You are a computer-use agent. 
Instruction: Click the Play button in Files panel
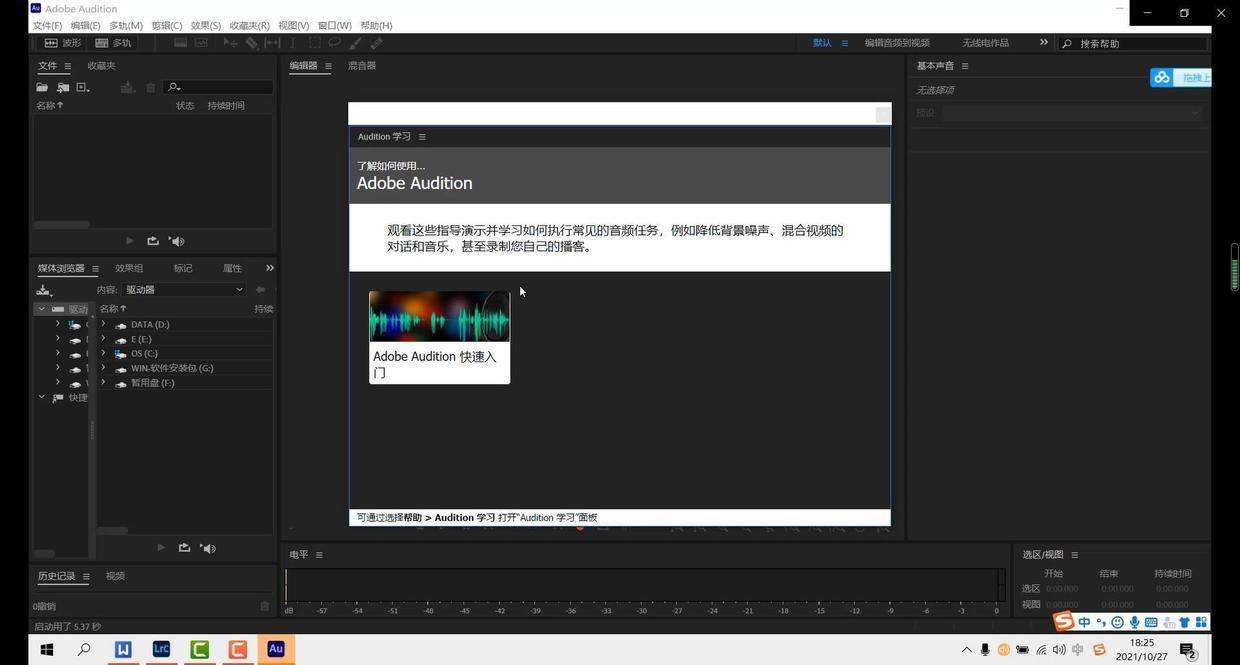(x=129, y=241)
